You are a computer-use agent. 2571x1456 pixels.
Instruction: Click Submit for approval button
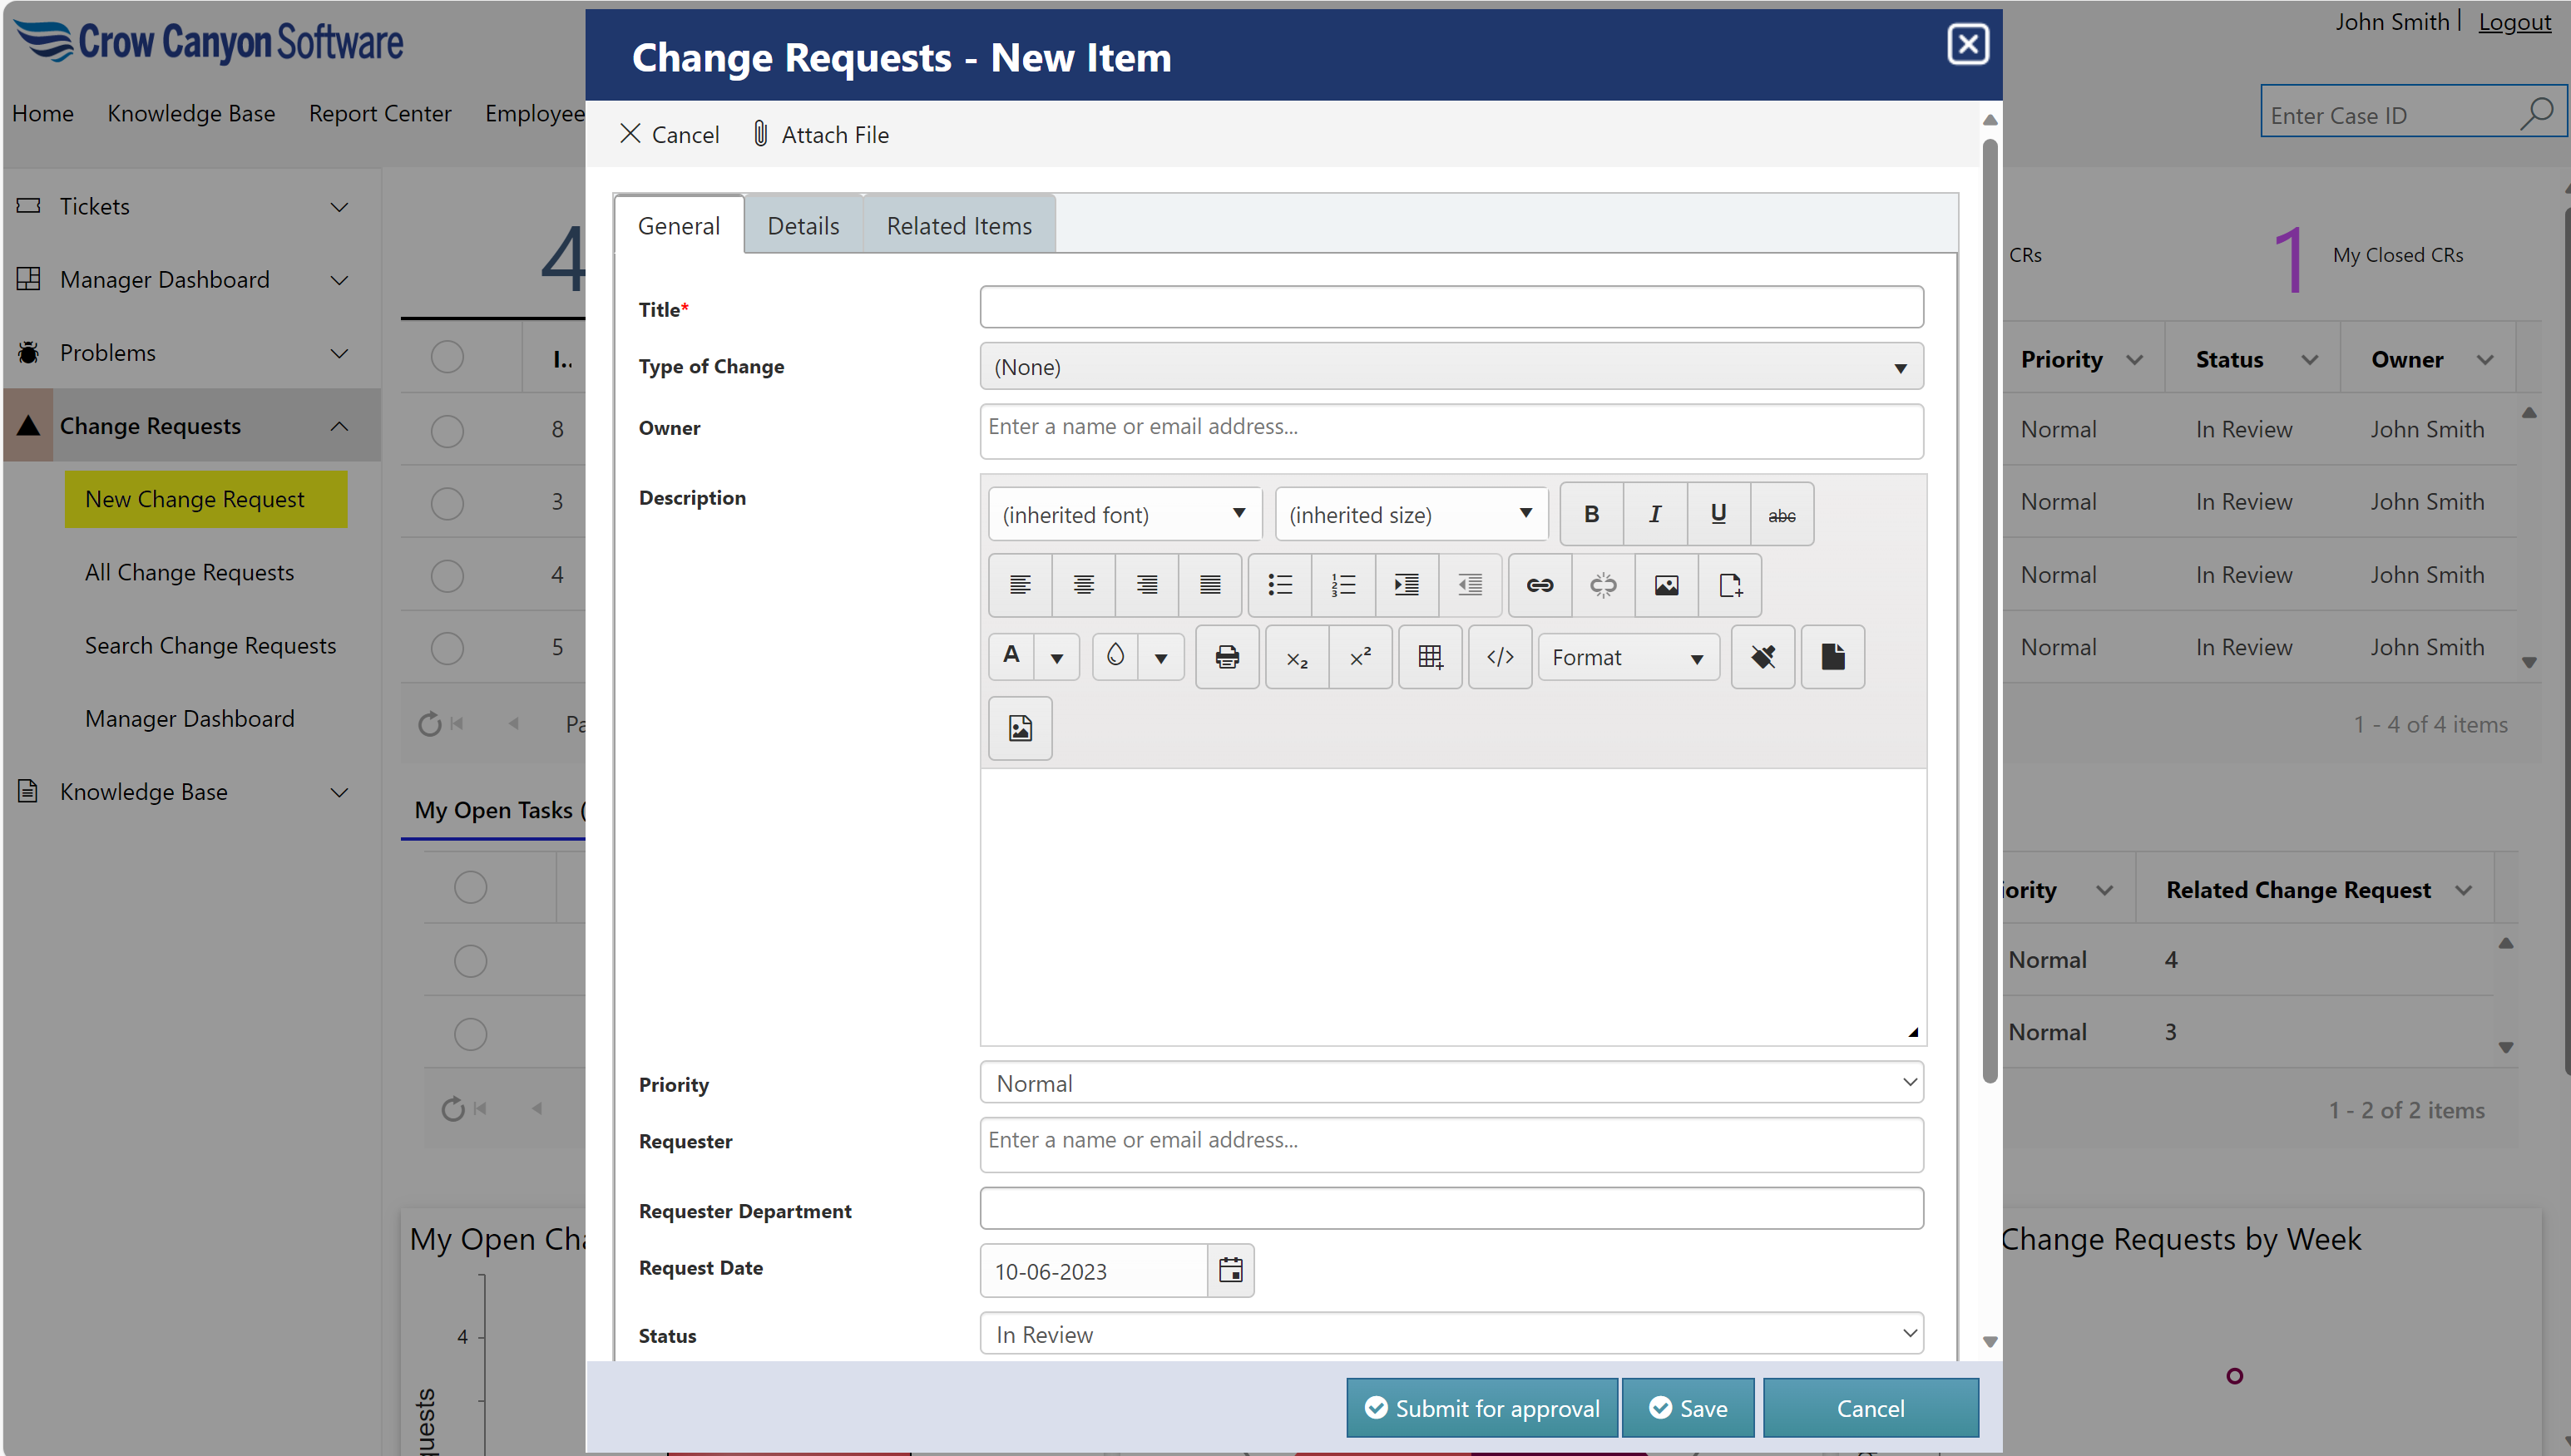[1481, 1408]
